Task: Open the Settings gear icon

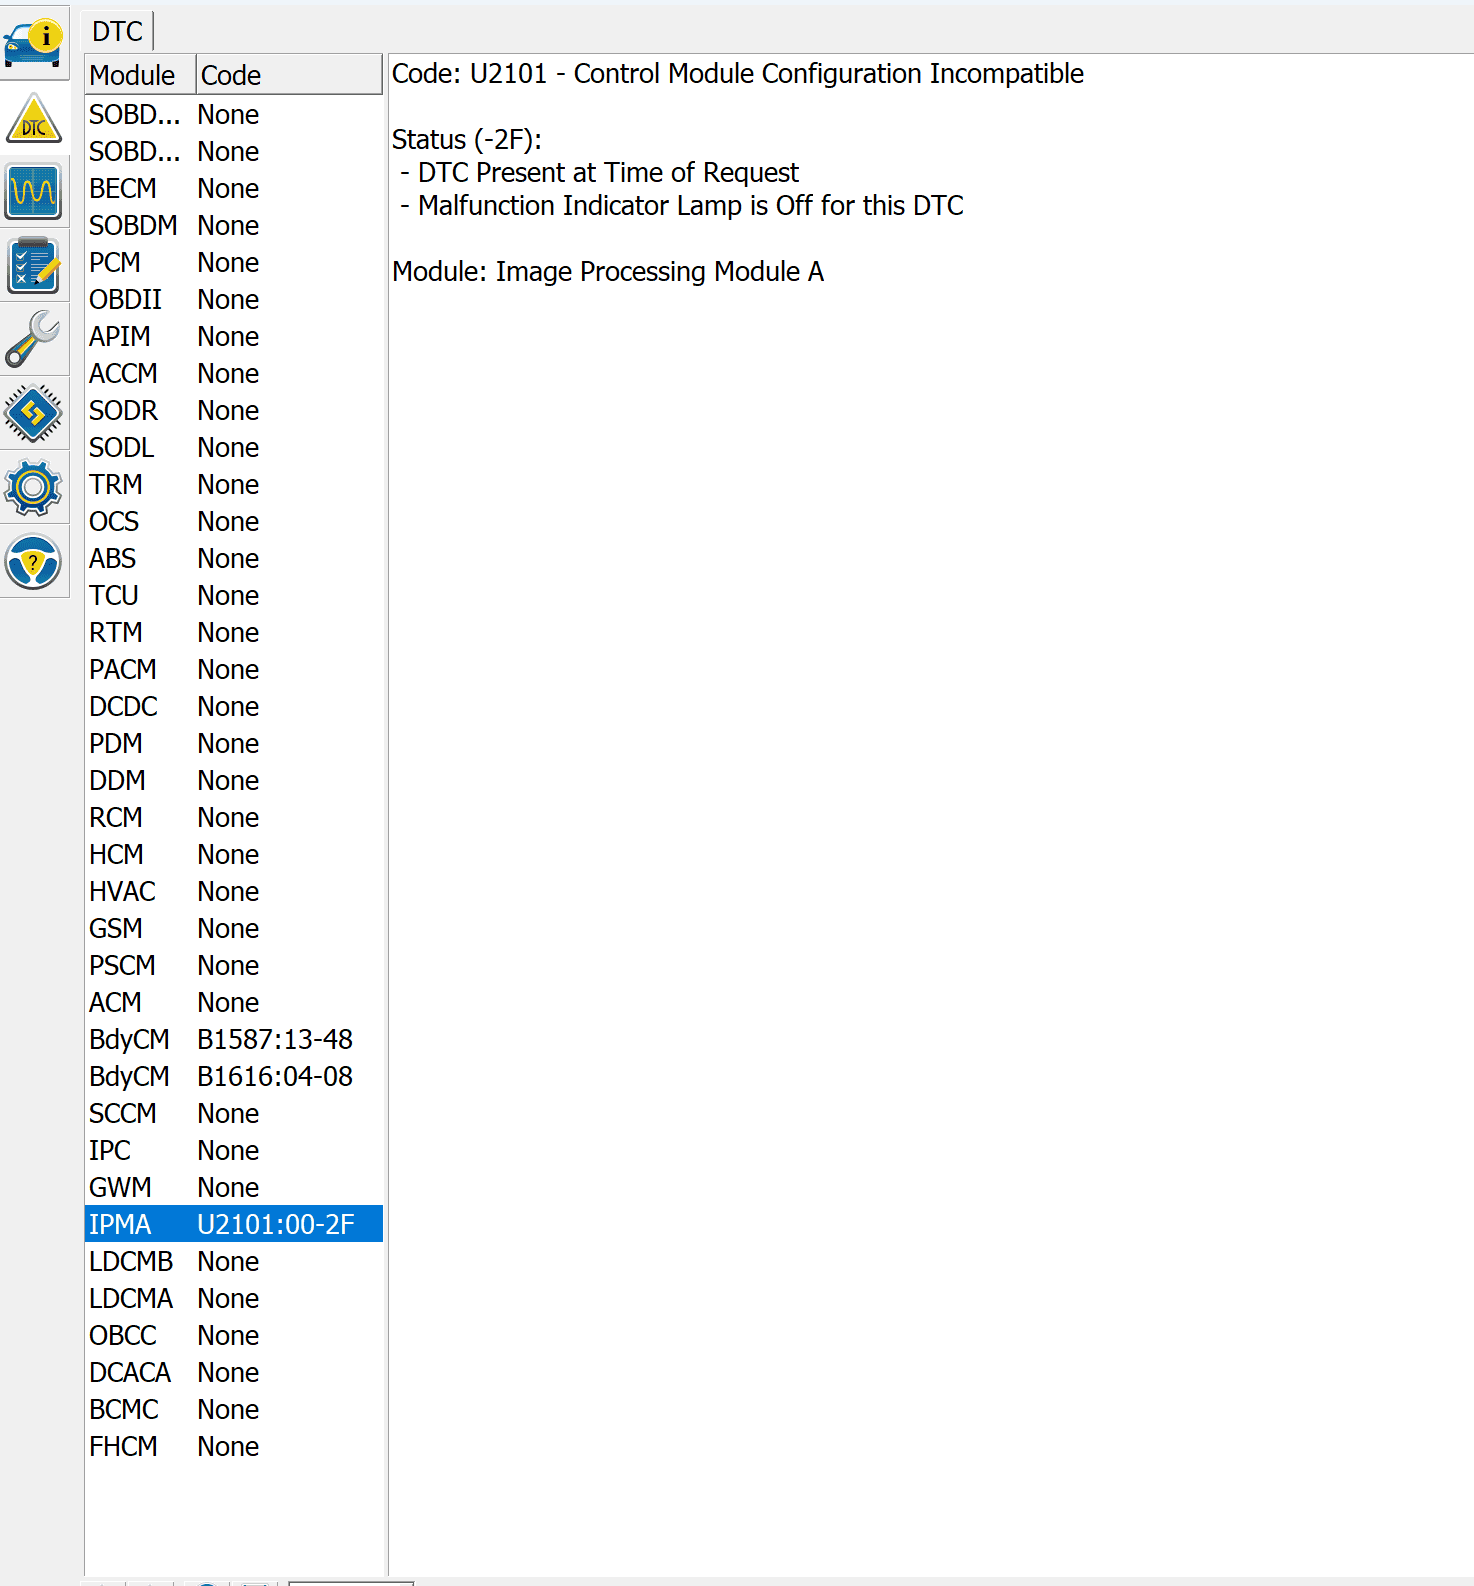Action: [x=34, y=487]
